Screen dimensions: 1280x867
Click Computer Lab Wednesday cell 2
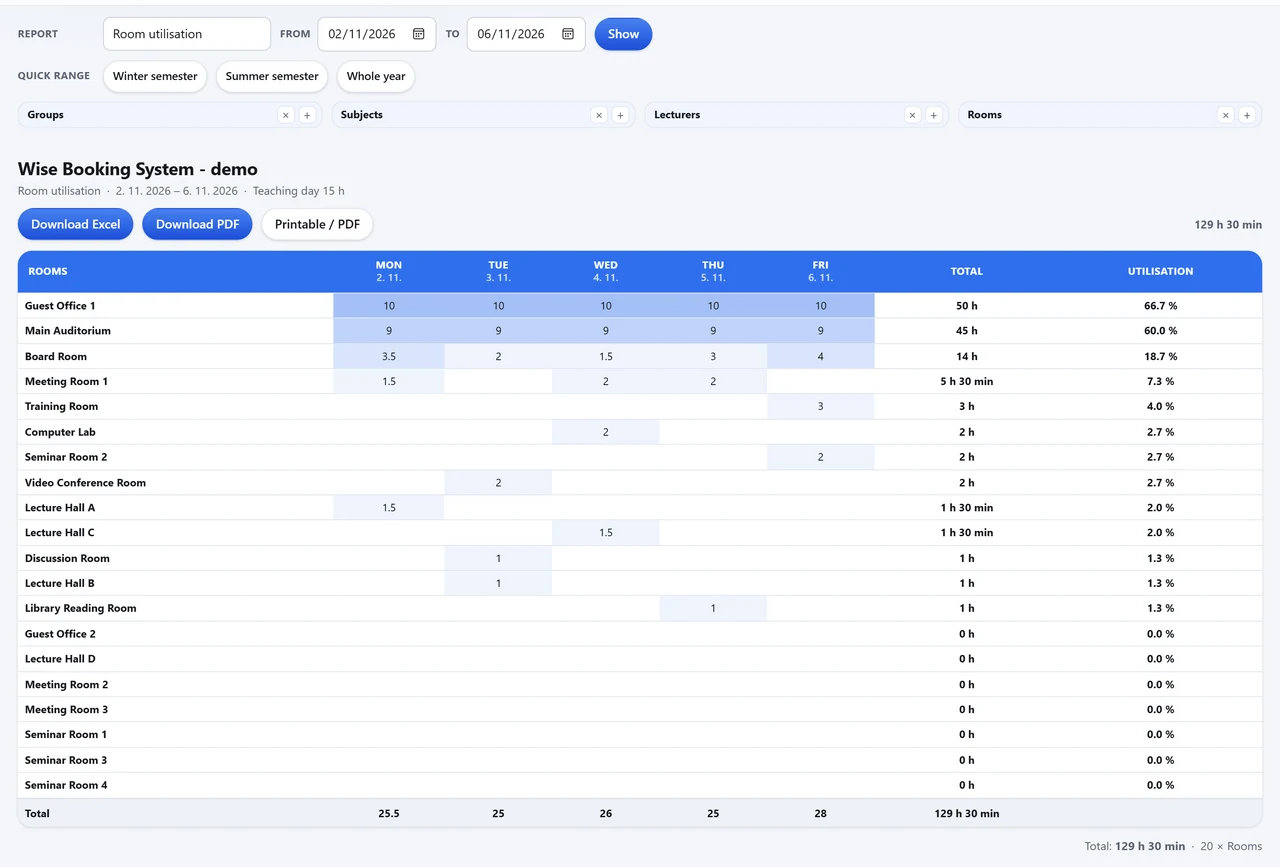pos(606,432)
